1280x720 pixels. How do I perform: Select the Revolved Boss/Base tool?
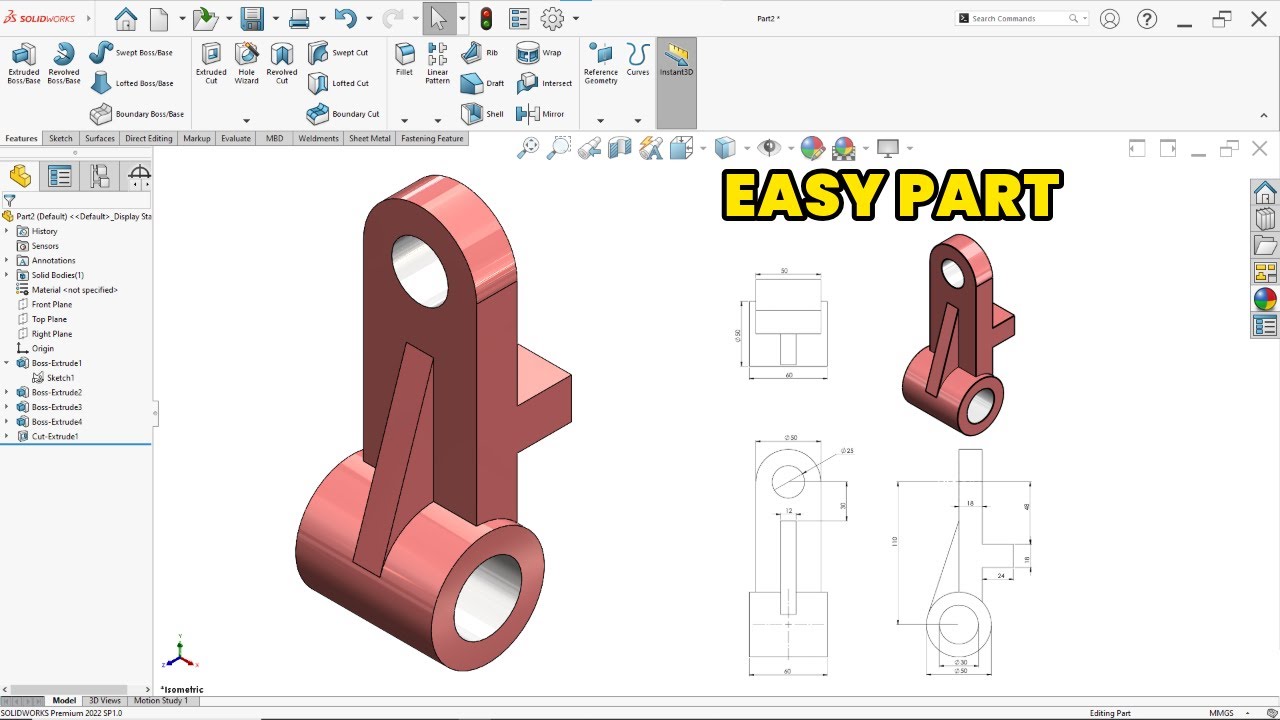pos(64,62)
